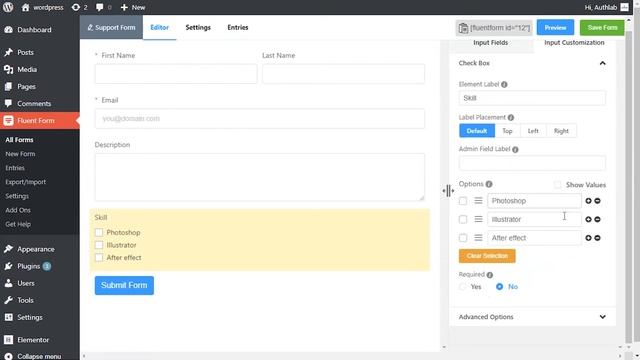Viewport: 640px width, 360px height.
Task: Click the info icon next to Options
Action: (x=489, y=184)
